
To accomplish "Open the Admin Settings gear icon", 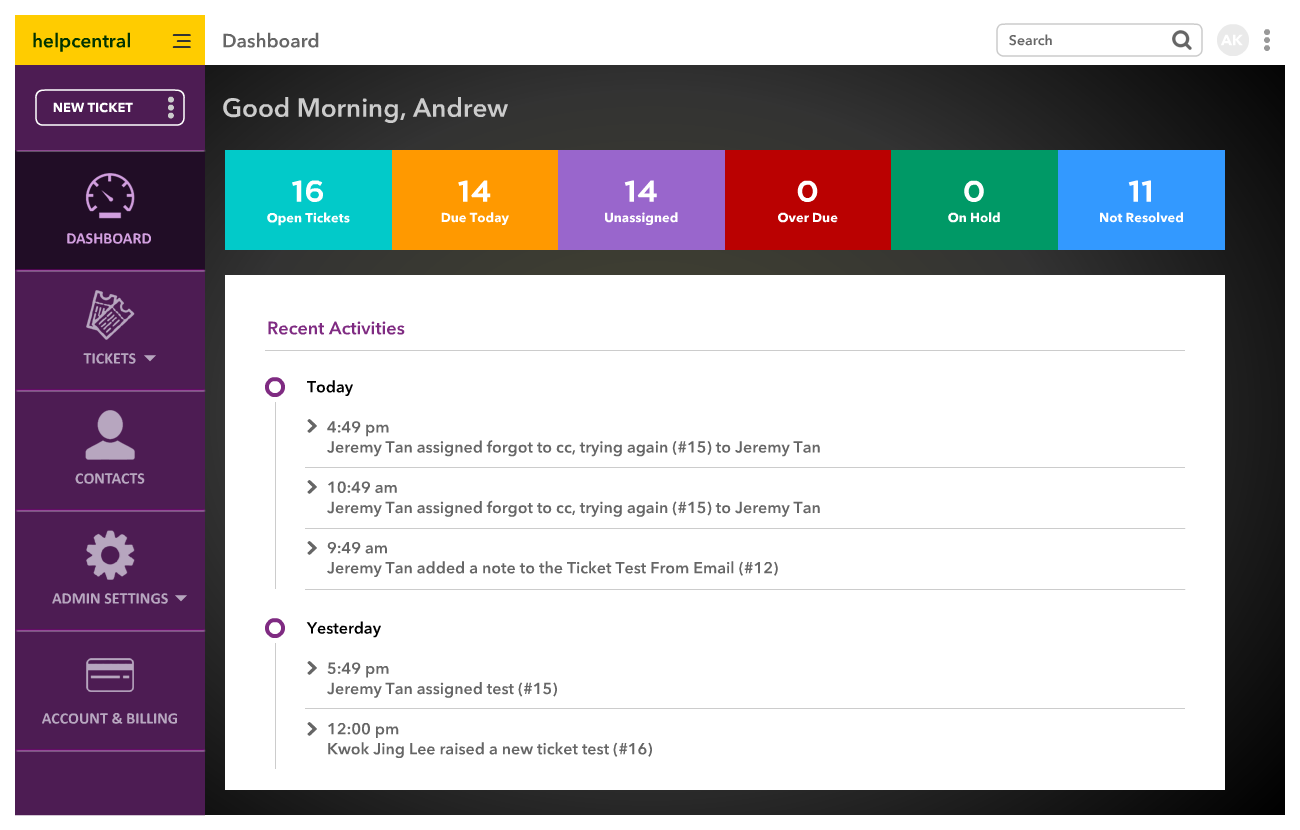I will tap(110, 555).
